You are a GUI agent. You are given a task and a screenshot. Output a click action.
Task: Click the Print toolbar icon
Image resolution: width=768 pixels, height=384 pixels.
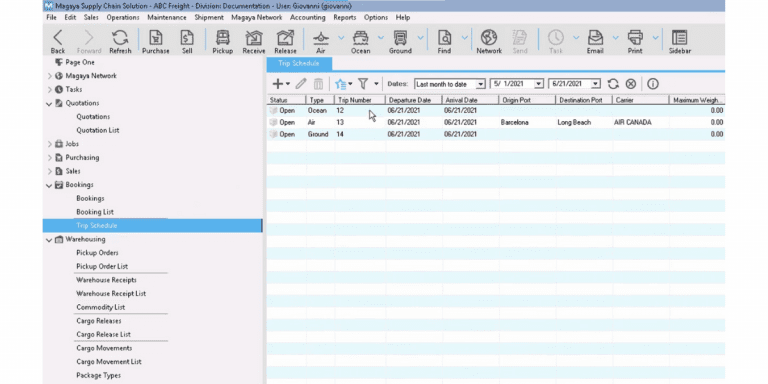point(635,41)
